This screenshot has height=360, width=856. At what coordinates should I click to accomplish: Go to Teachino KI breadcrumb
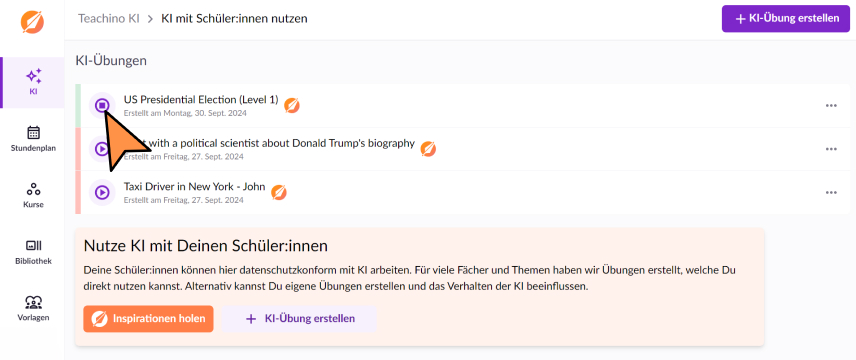[109, 19]
